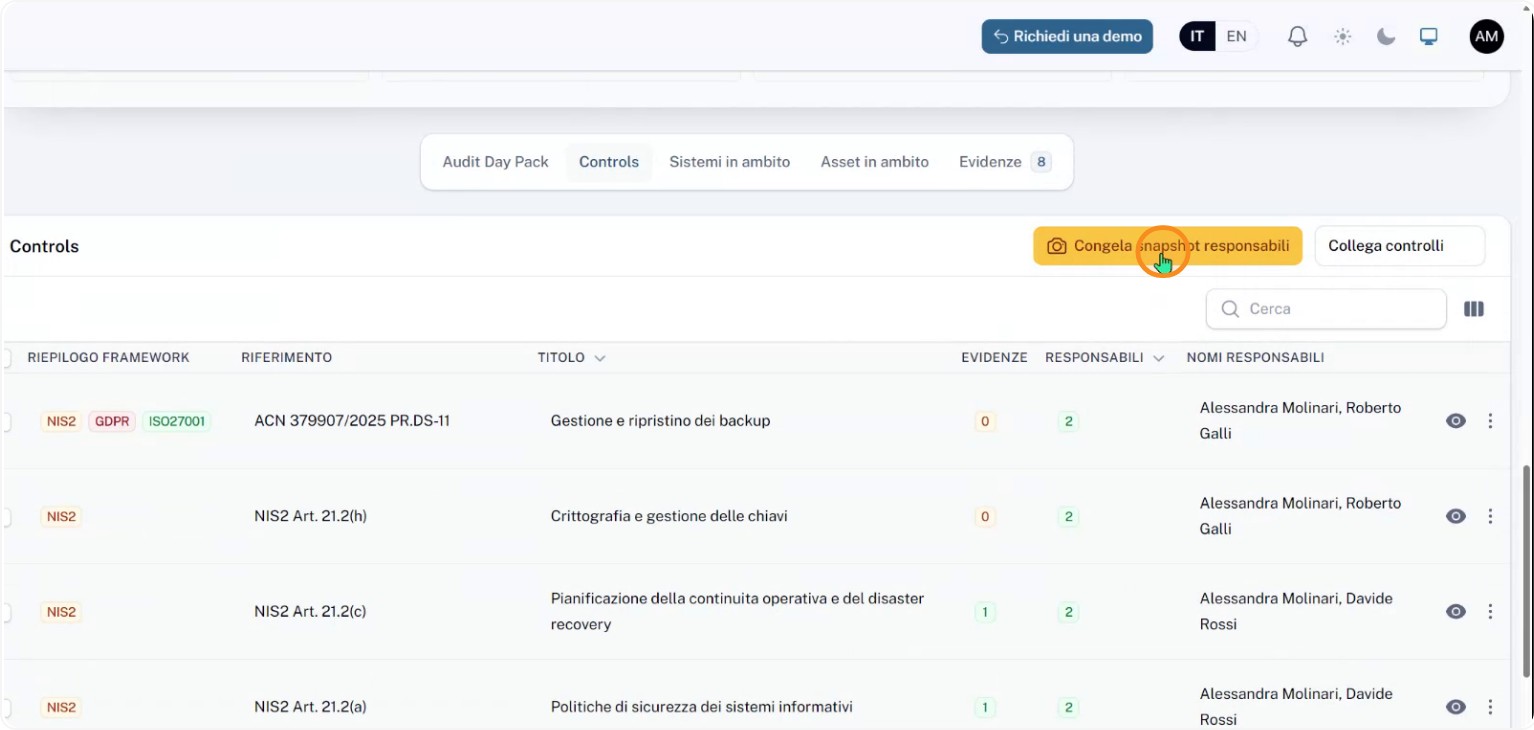Select the Controls tab
Image resolution: width=1534 pixels, height=730 pixels.
click(x=609, y=162)
